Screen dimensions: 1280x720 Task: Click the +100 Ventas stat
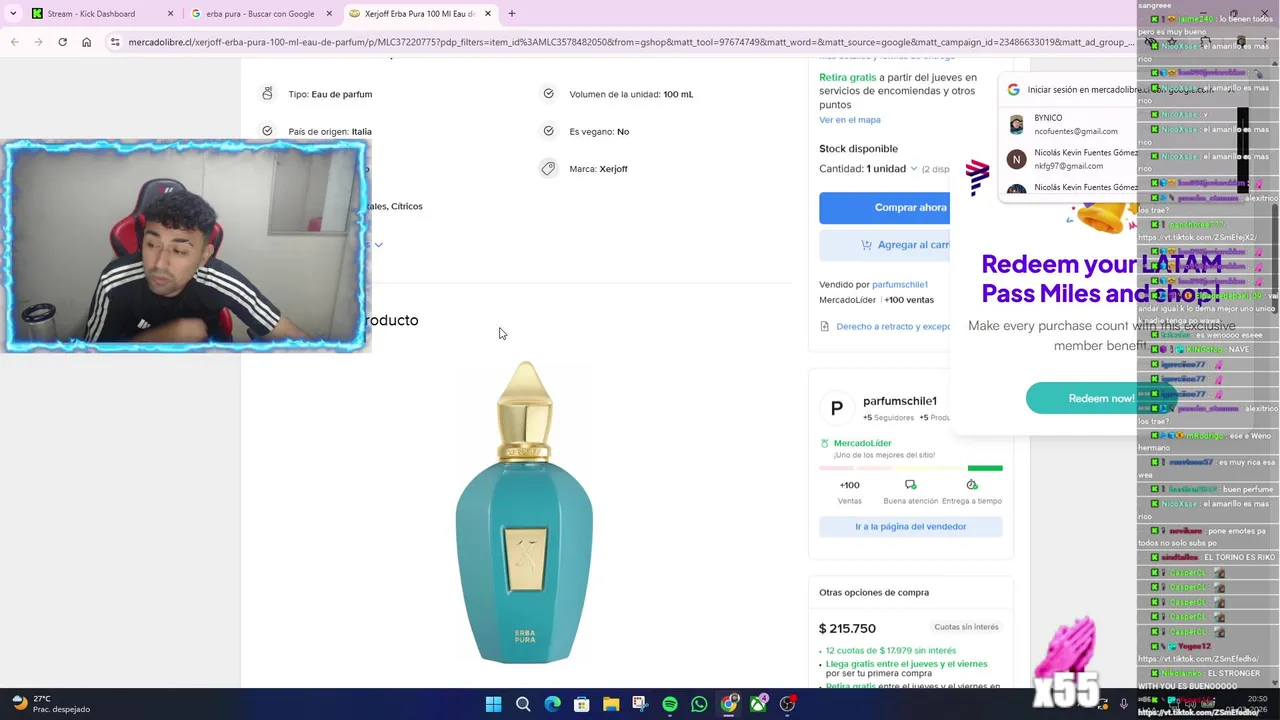tap(849, 491)
